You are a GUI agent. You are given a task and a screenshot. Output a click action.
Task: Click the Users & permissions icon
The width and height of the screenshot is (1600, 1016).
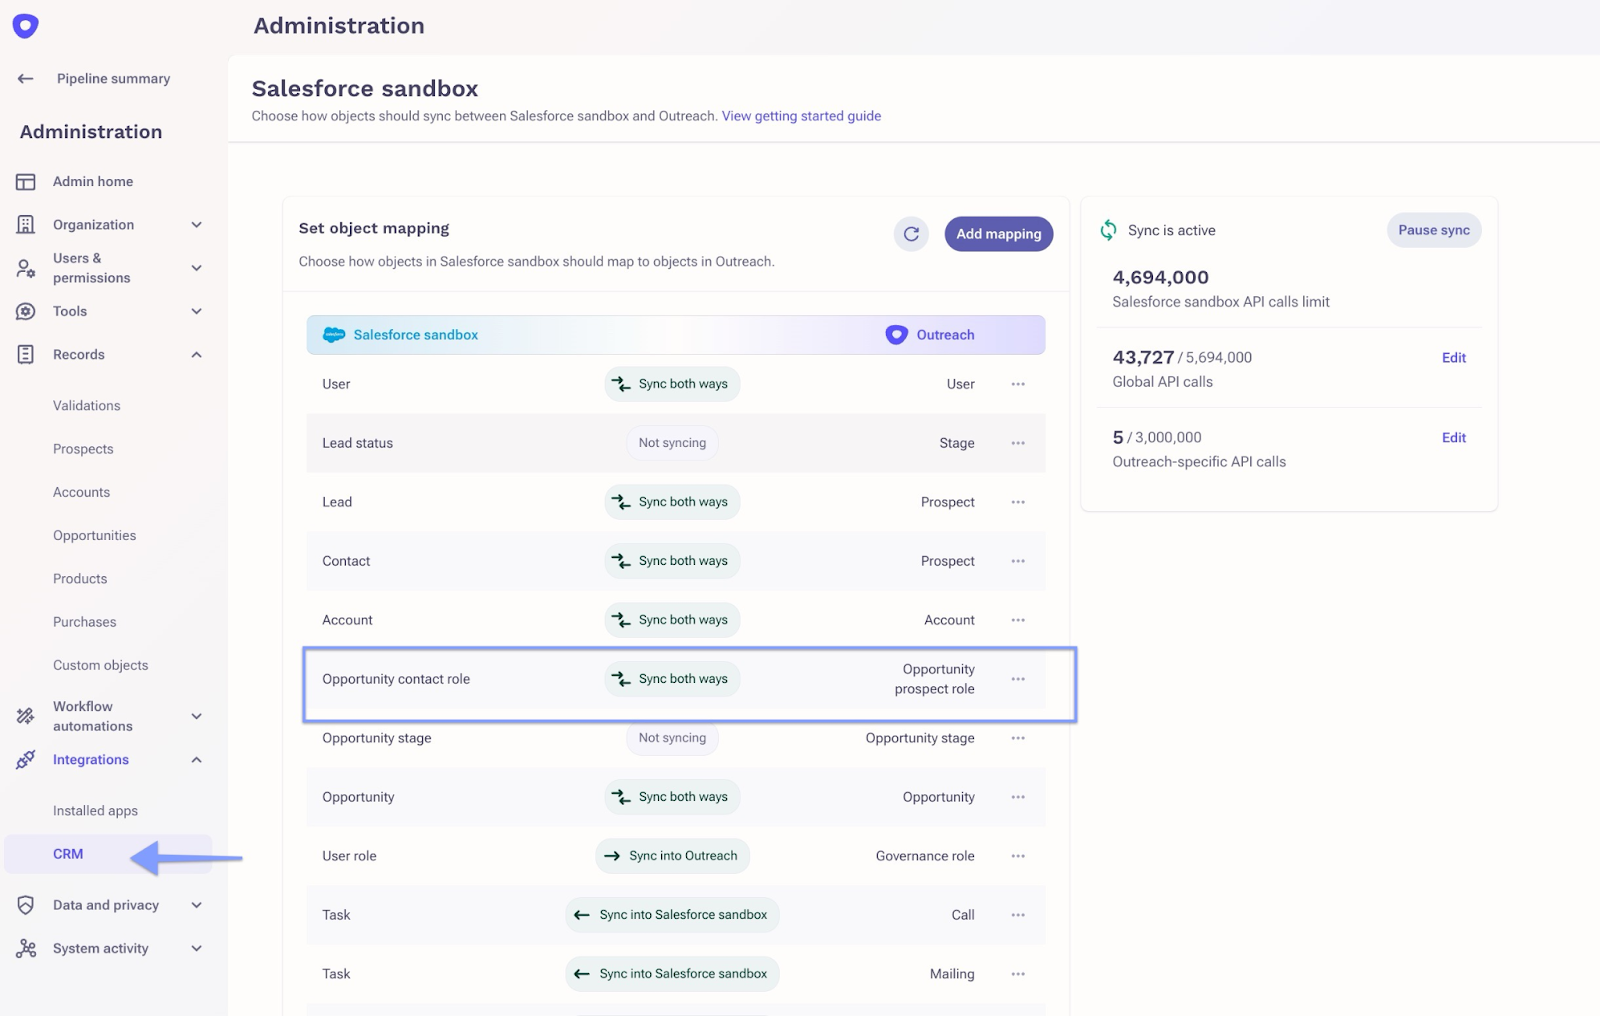pos(26,268)
